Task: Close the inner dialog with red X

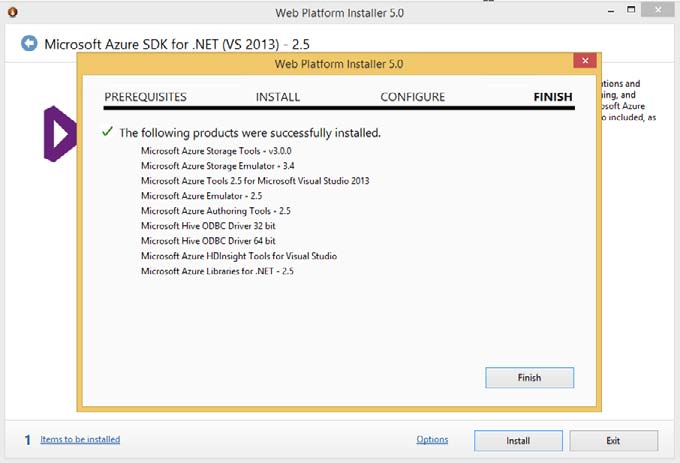Action: coord(585,62)
